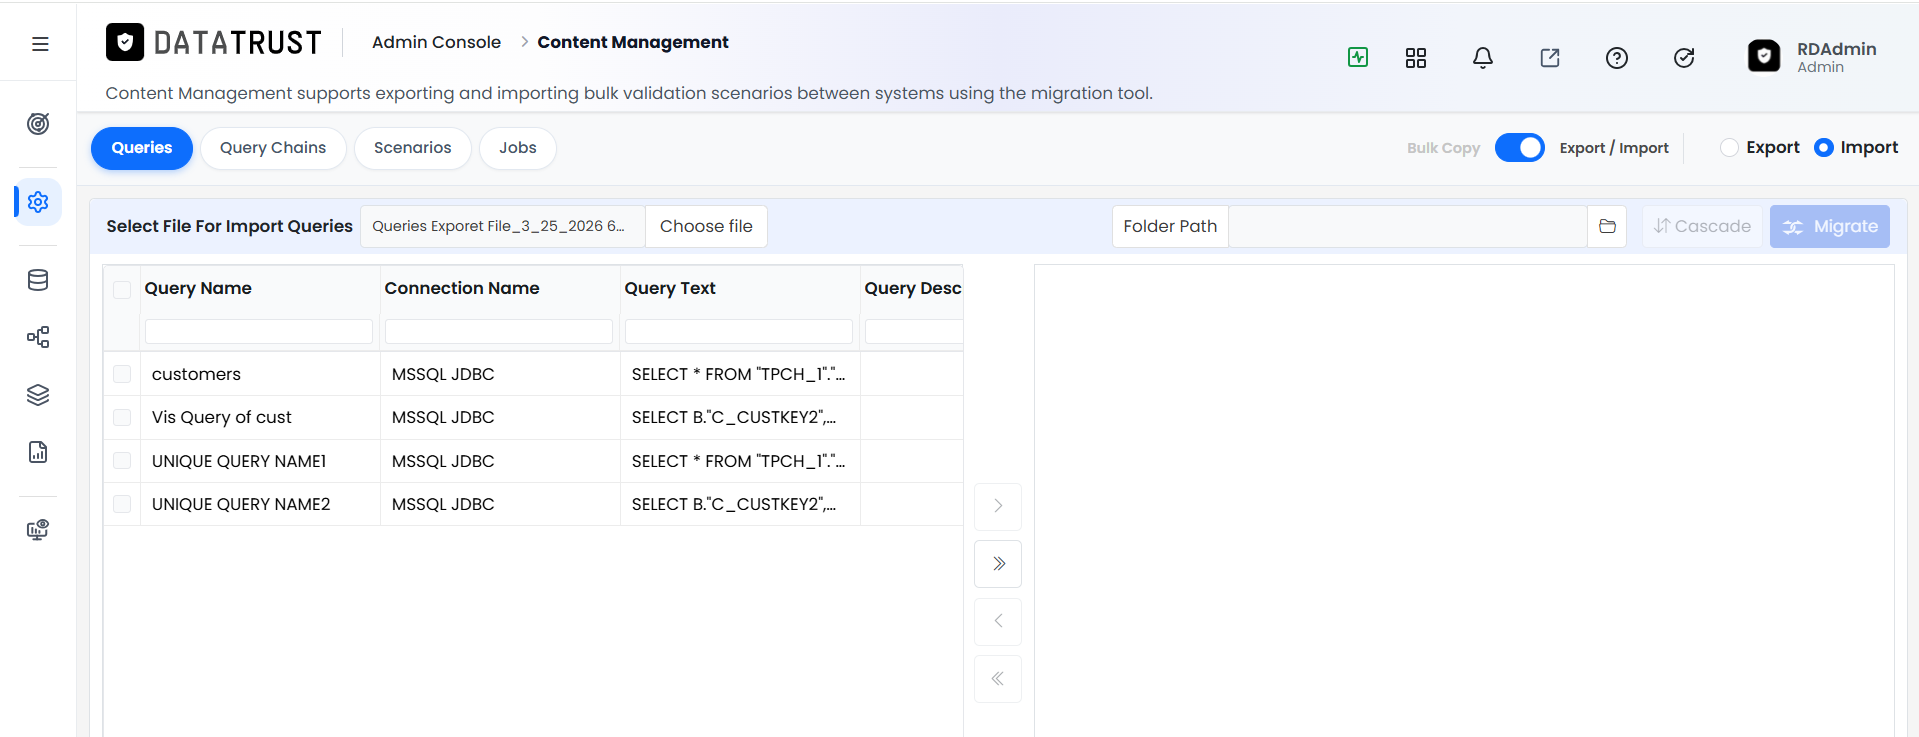Screen dimensions: 1919x737
Task: Click the Query Name filter box
Action: click(259, 331)
